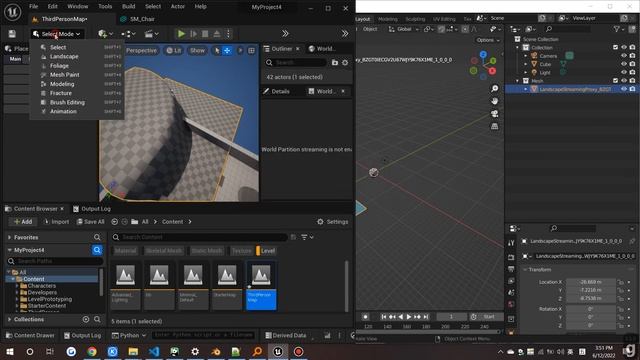Click Blender perspective orthographic grid icon
The height and width of the screenshot is (360, 640).
pos(495,127)
